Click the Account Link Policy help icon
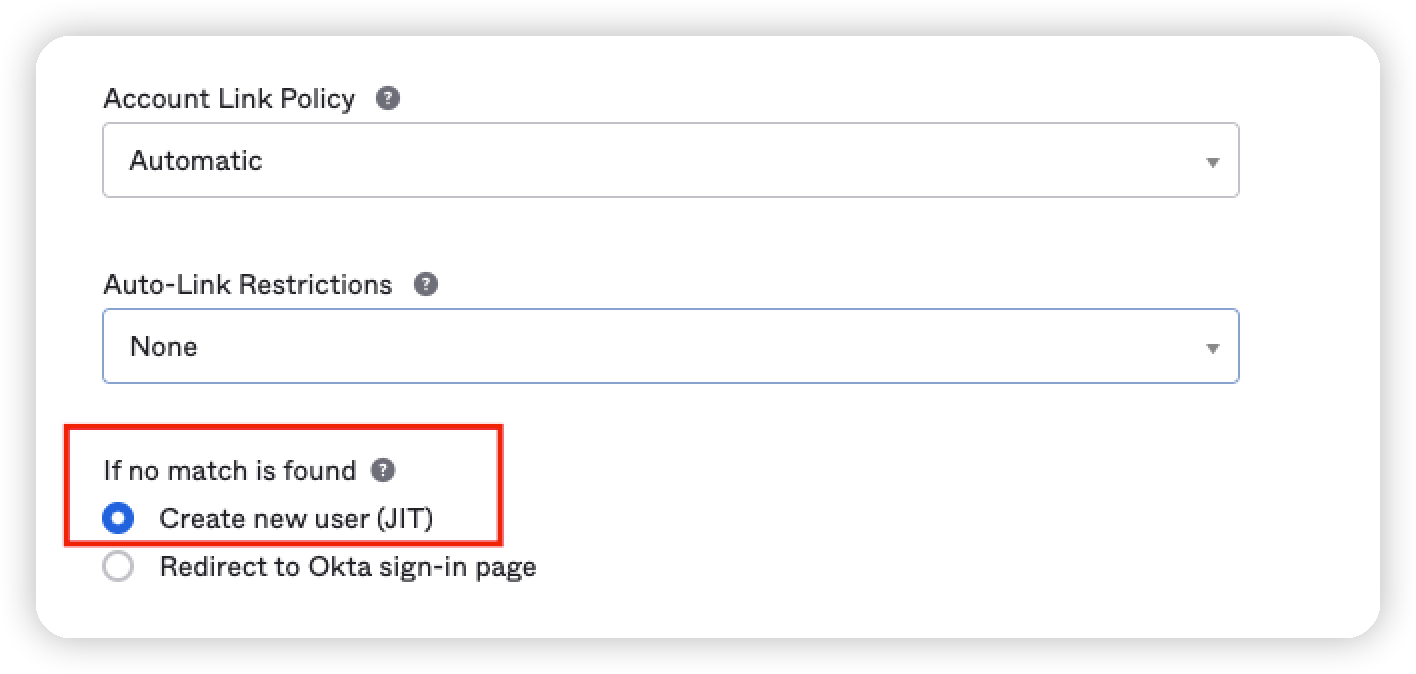Image resolution: width=1416 pixels, height=674 pixels. pos(388,99)
